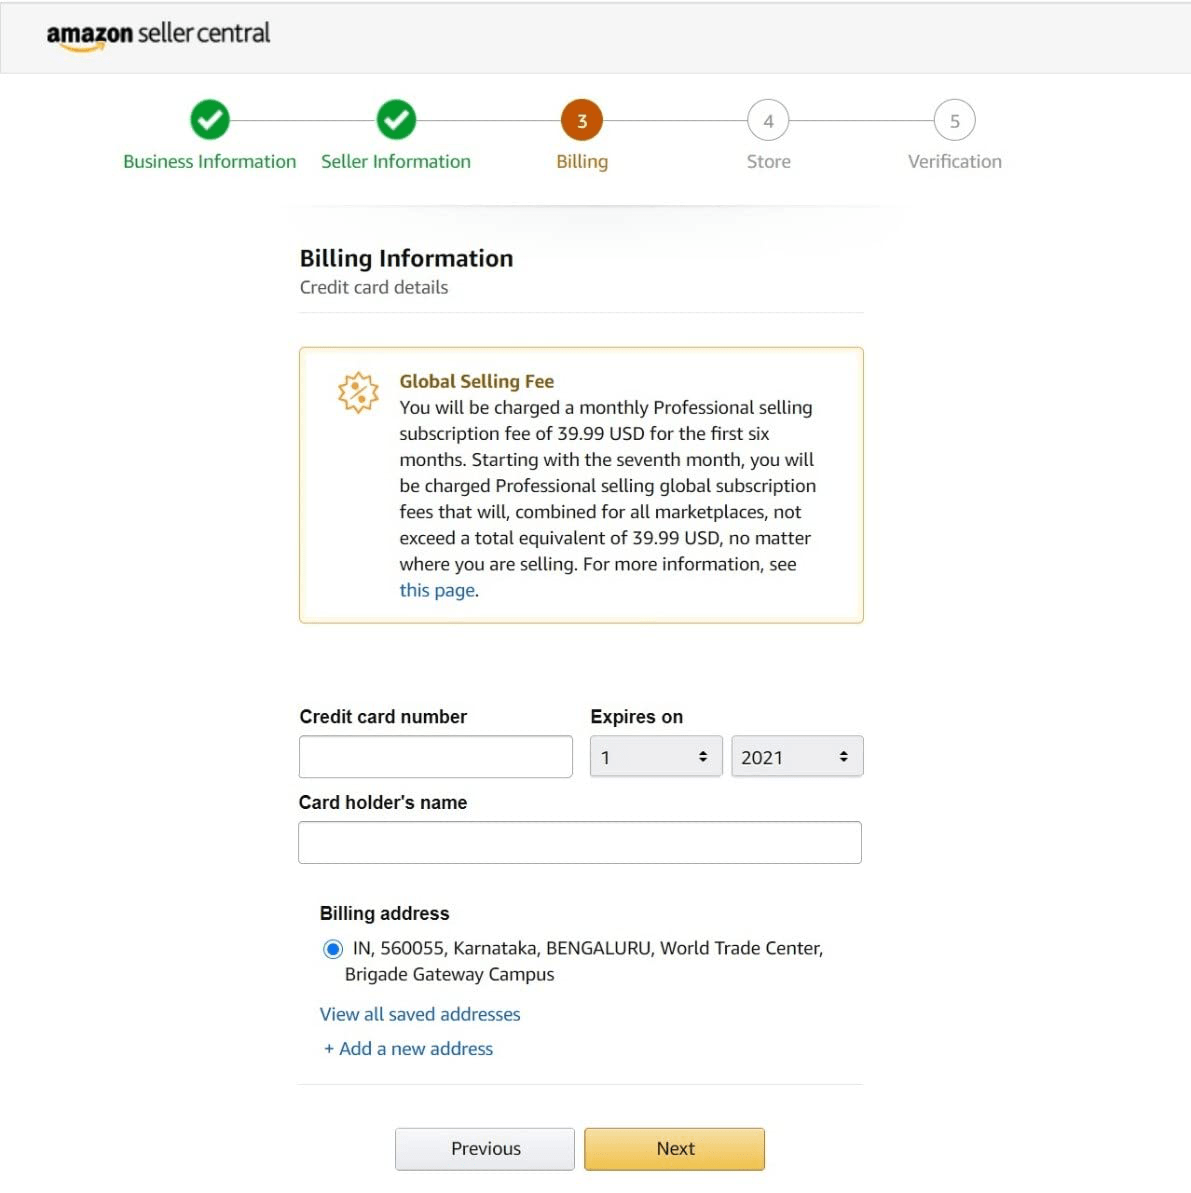Click the Business Information green checkmark
Viewport: 1191px width, 1193px height.
tap(209, 120)
